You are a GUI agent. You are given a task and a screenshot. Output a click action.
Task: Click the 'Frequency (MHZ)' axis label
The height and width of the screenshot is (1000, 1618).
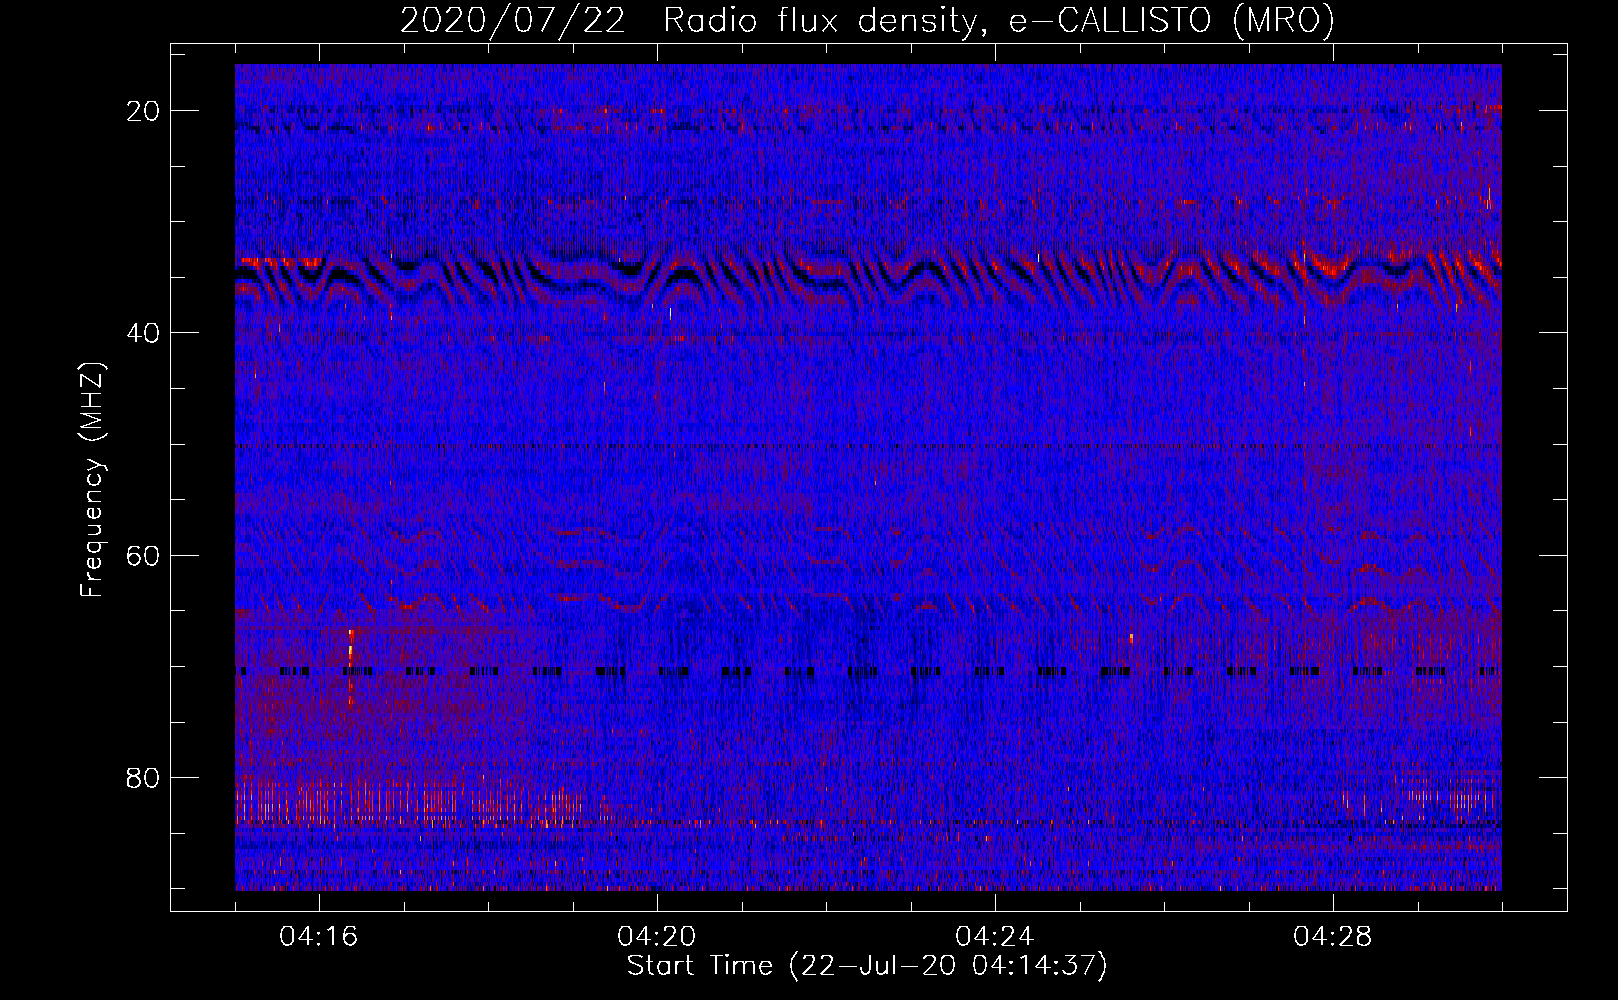(x=92, y=480)
